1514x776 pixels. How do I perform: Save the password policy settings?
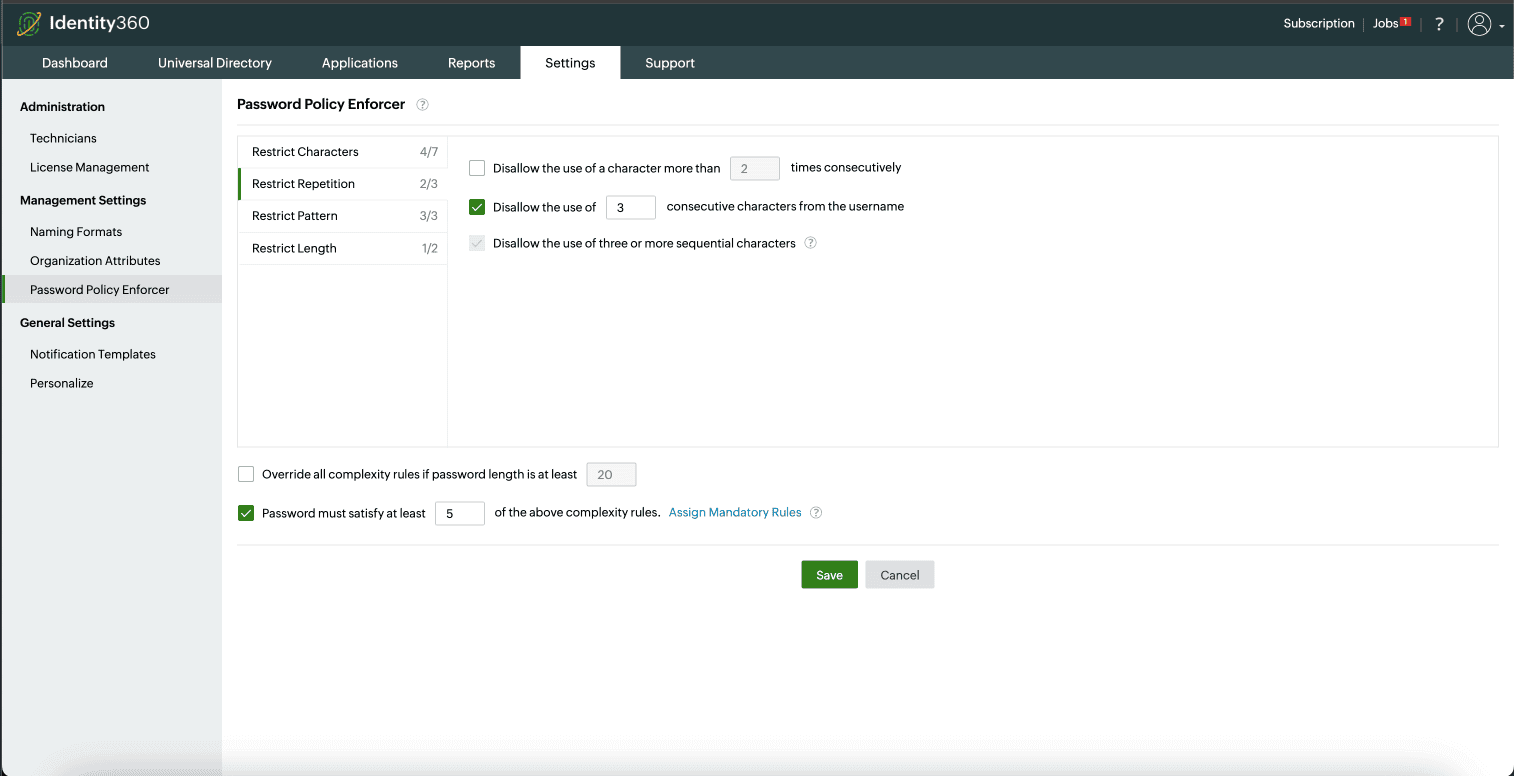tap(829, 575)
